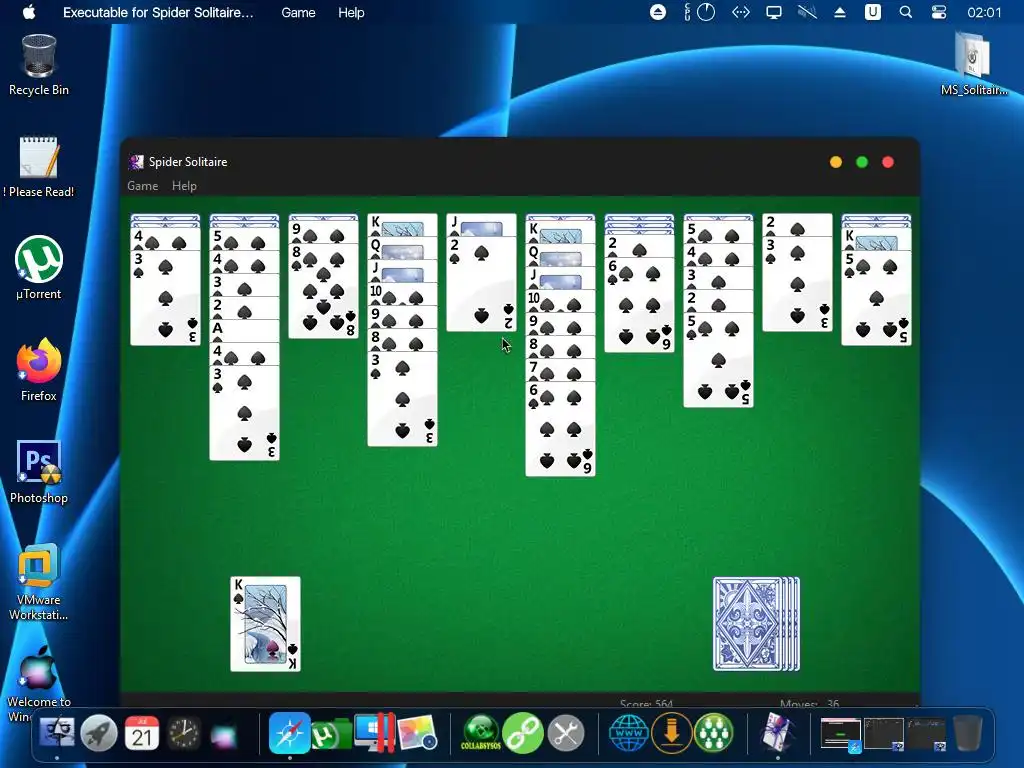Select the 2 of spades under the Jack
Image resolution: width=1024 pixels, height=768 pixels.
[x=481, y=283]
